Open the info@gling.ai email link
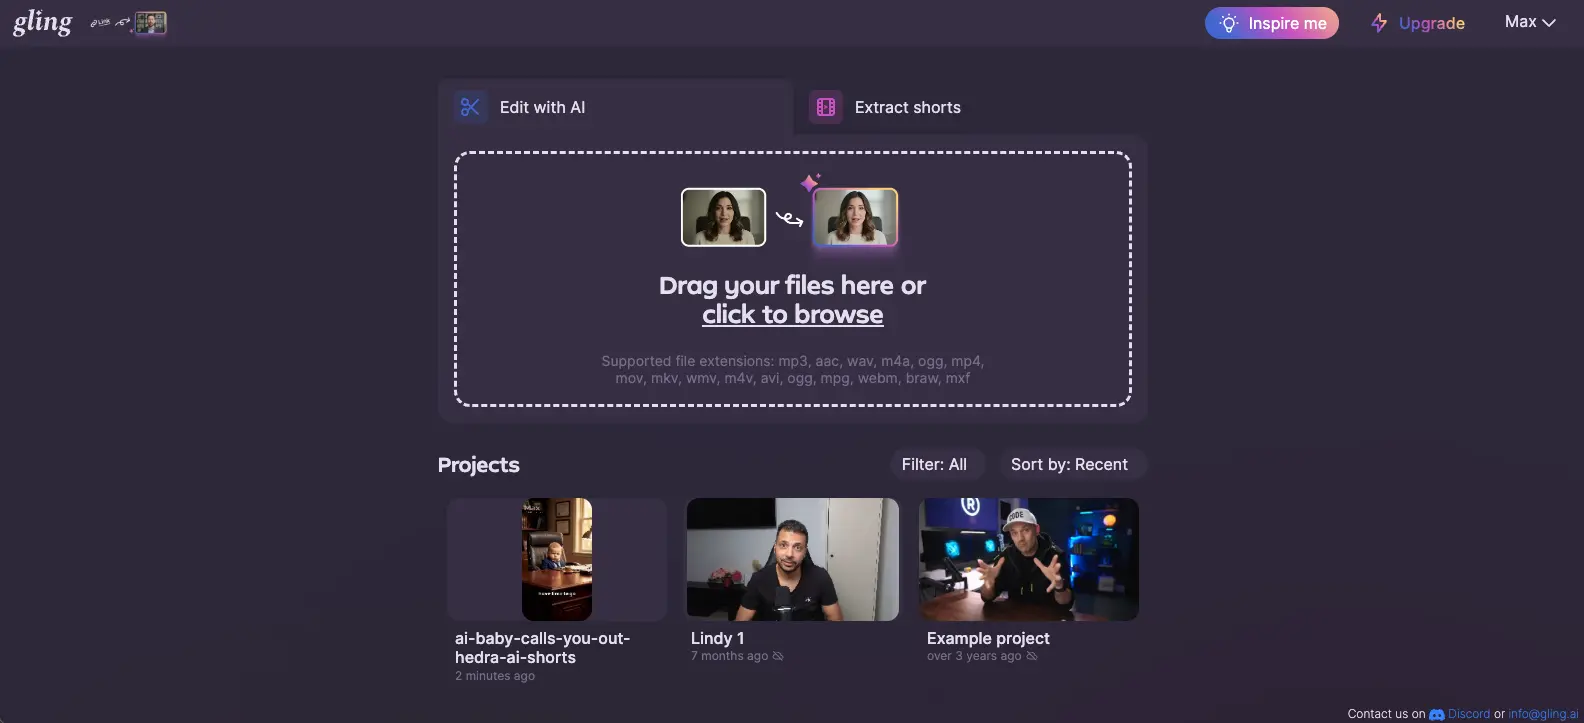The height and width of the screenshot is (723, 1584). tap(1543, 714)
